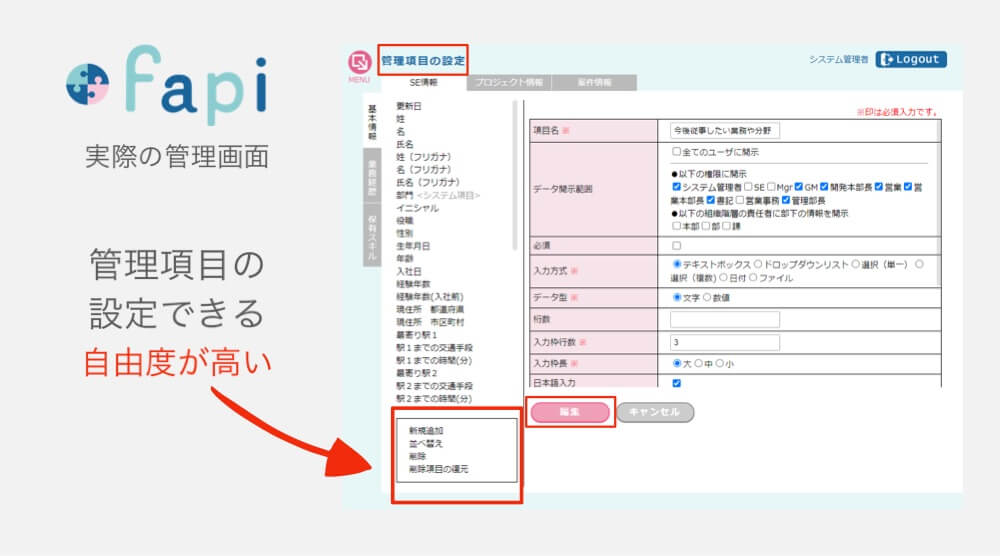
Task: Open the 削除項目の復元 link
Action: point(438,468)
